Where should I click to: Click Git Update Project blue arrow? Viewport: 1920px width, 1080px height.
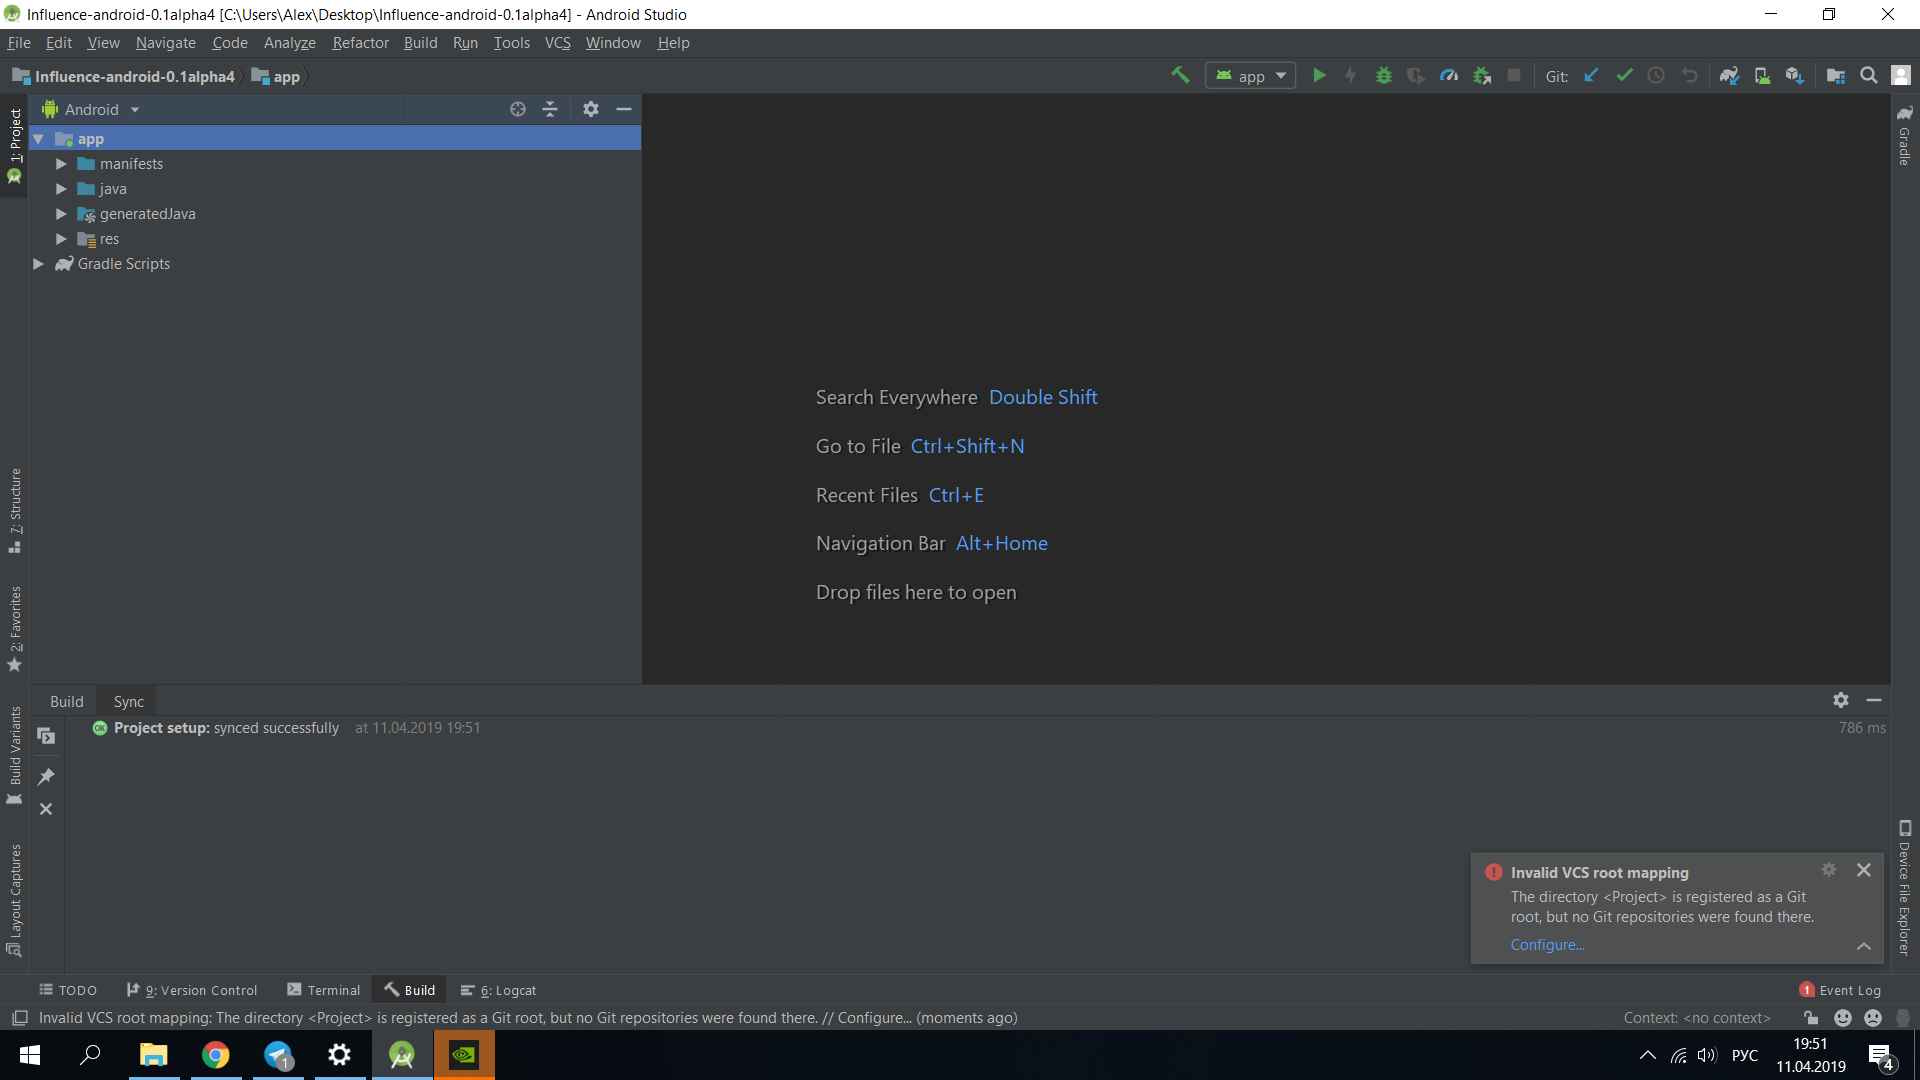(x=1591, y=76)
